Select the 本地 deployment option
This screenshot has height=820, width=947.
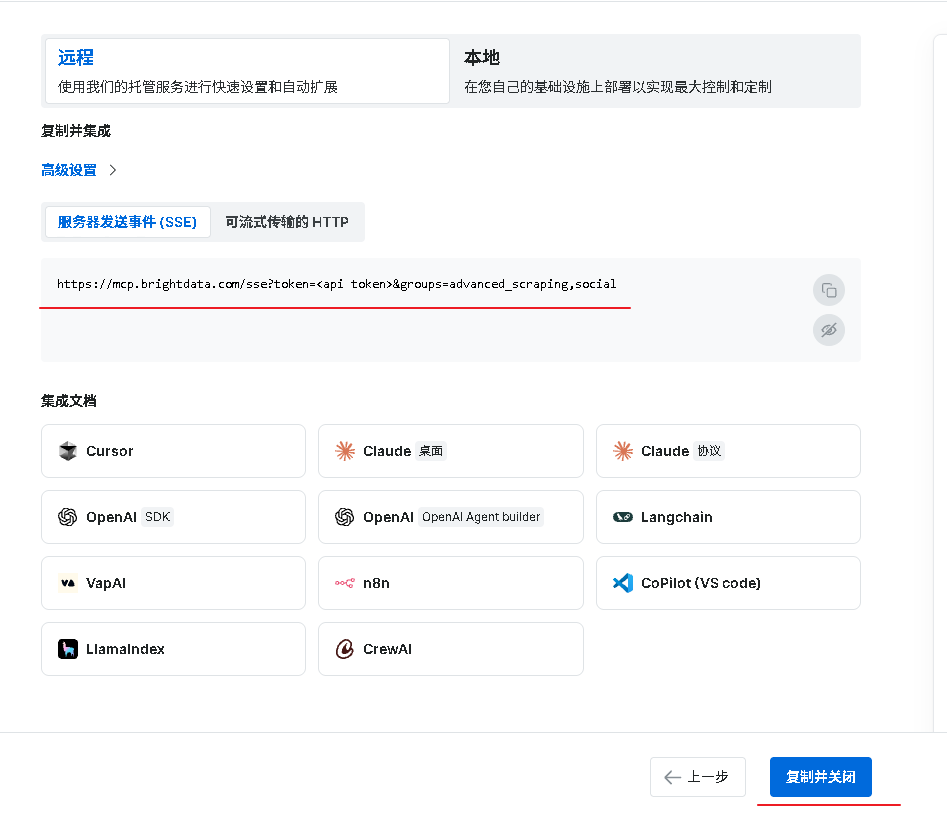coord(655,71)
